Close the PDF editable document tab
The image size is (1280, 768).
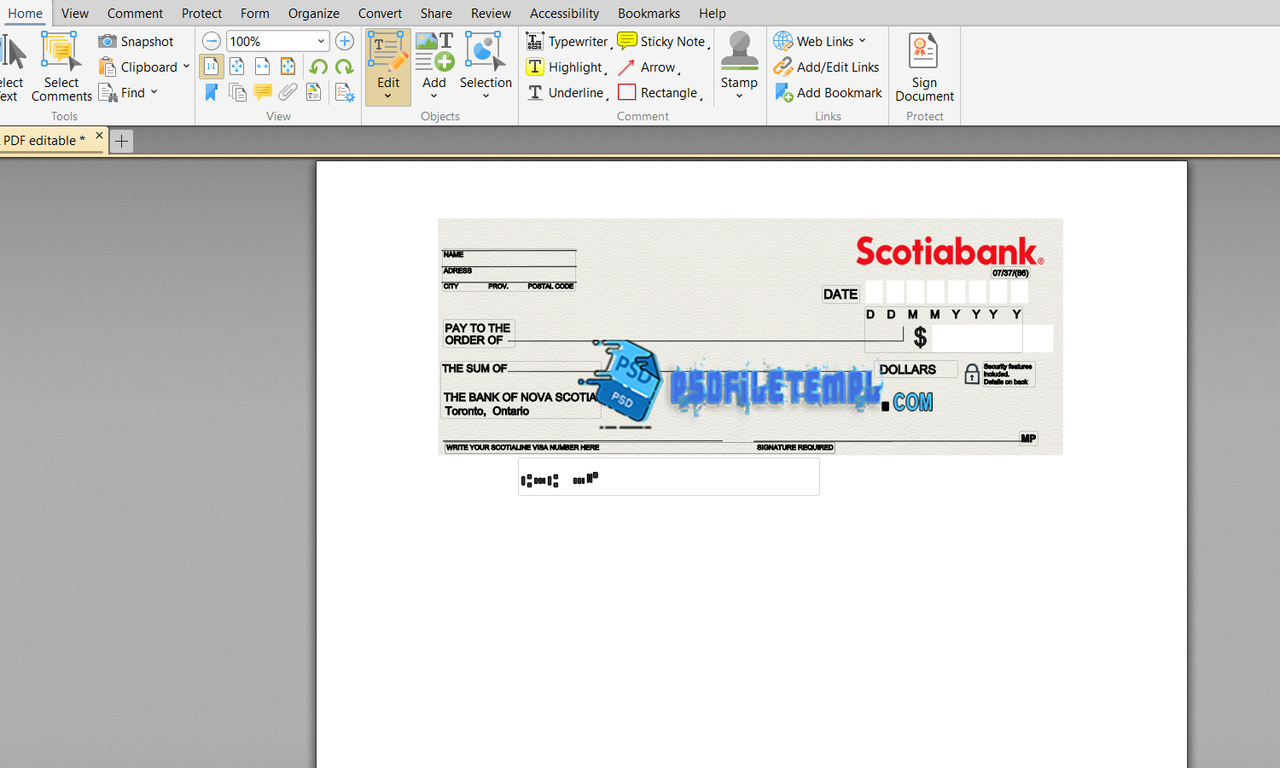pyautogui.click(x=99, y=136)
